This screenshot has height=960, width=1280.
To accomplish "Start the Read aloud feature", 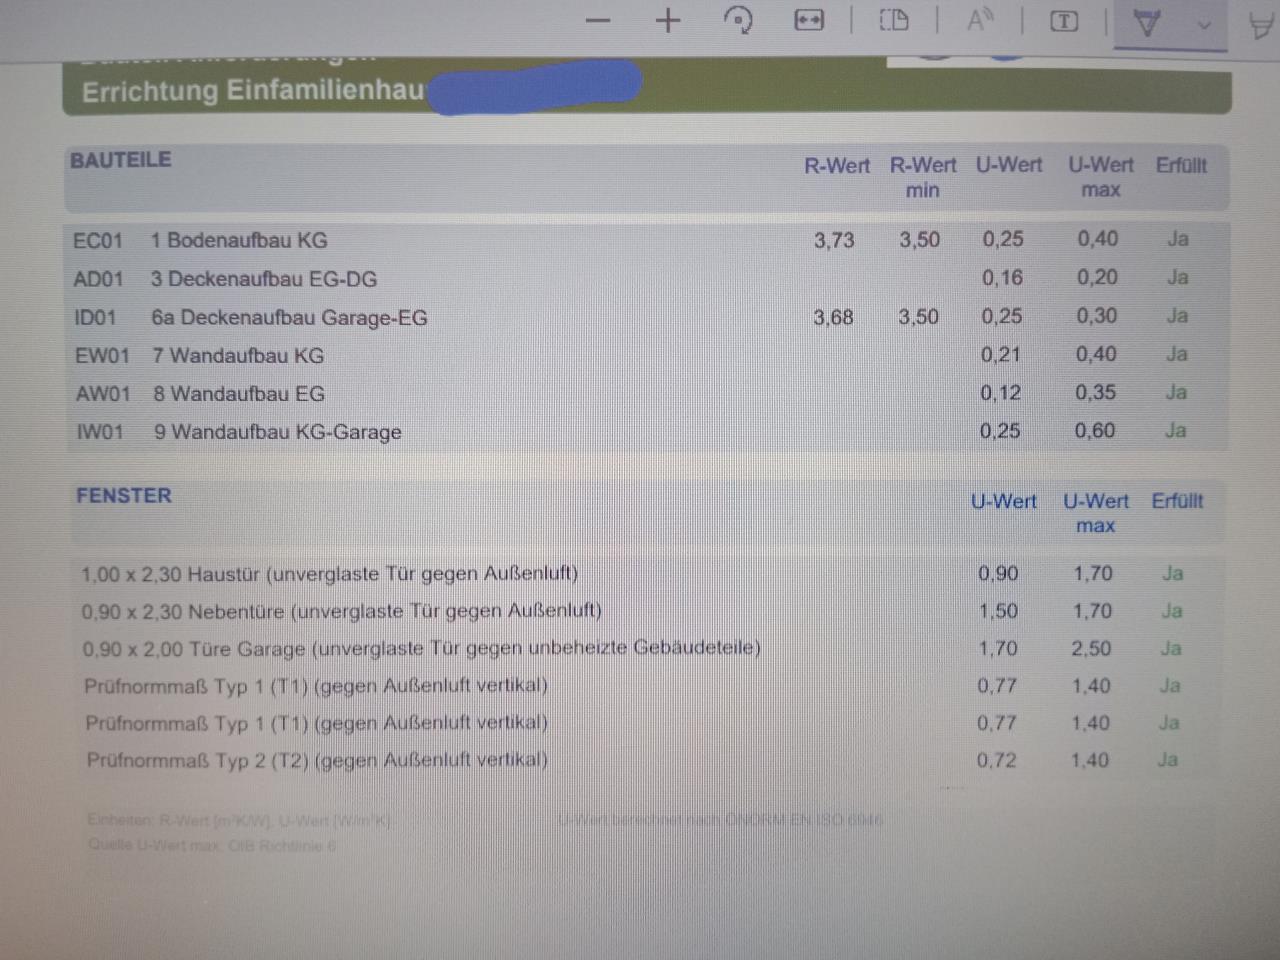I will pos(979,21).
